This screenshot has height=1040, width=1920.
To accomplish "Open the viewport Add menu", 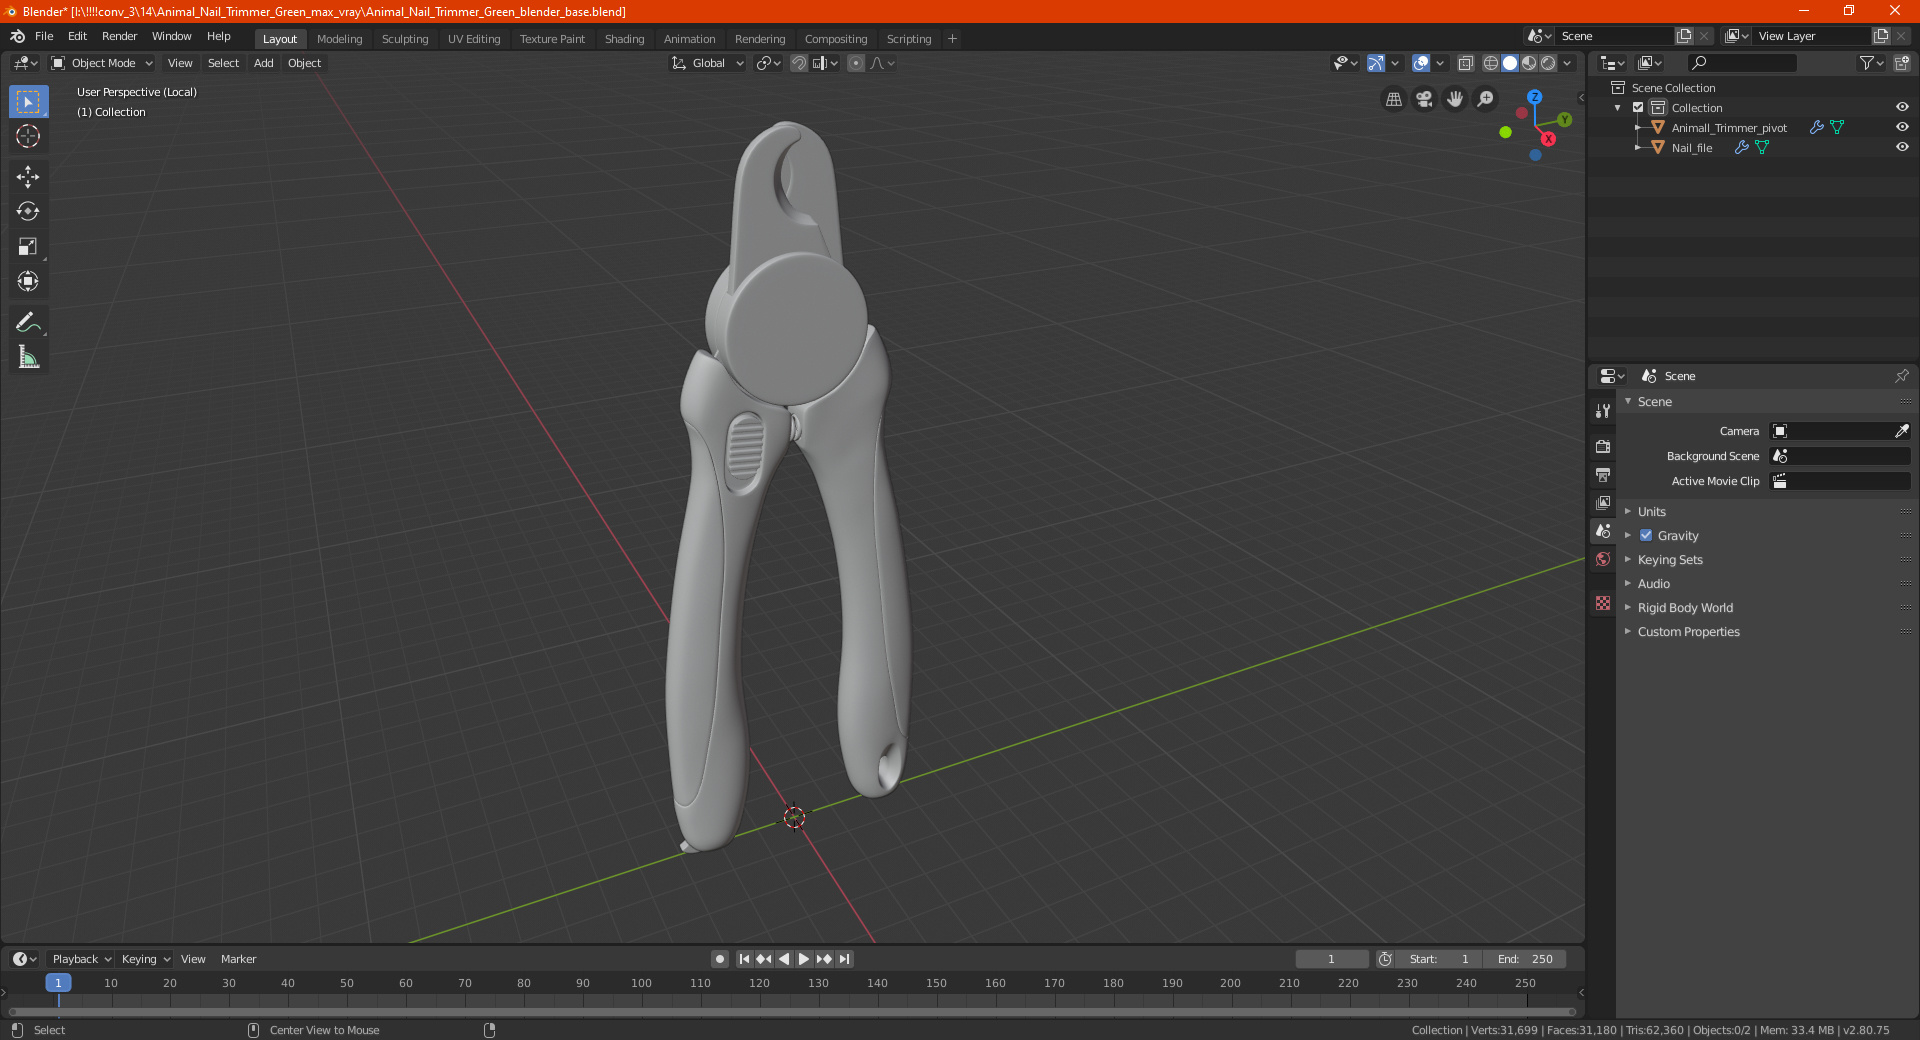I will 263,63.
